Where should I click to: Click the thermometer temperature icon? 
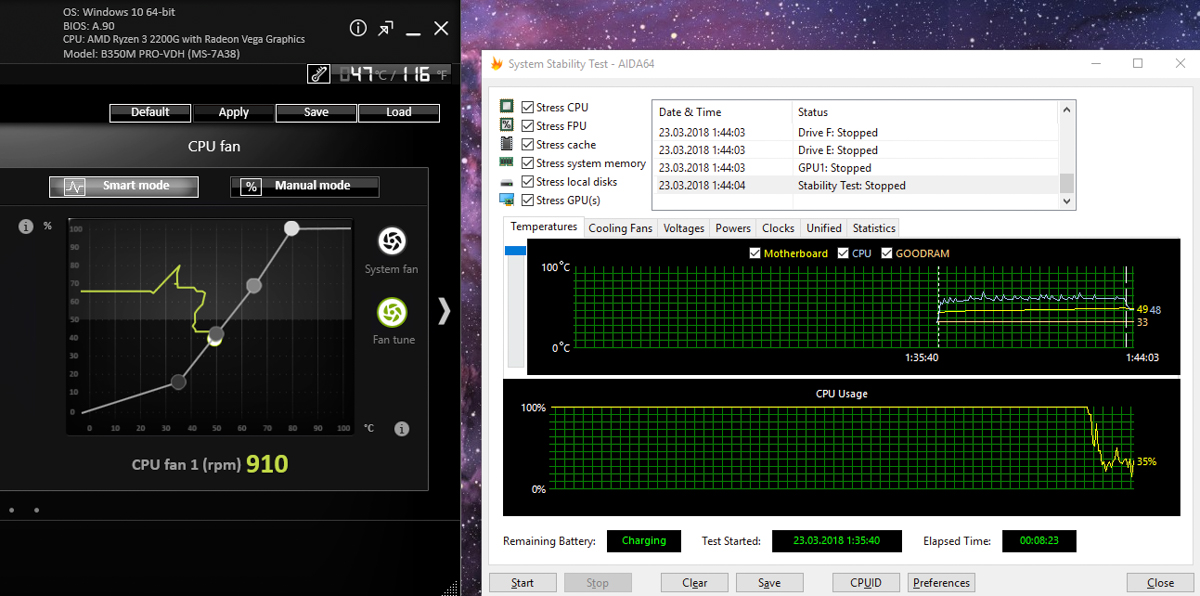(x=319, y=74)
